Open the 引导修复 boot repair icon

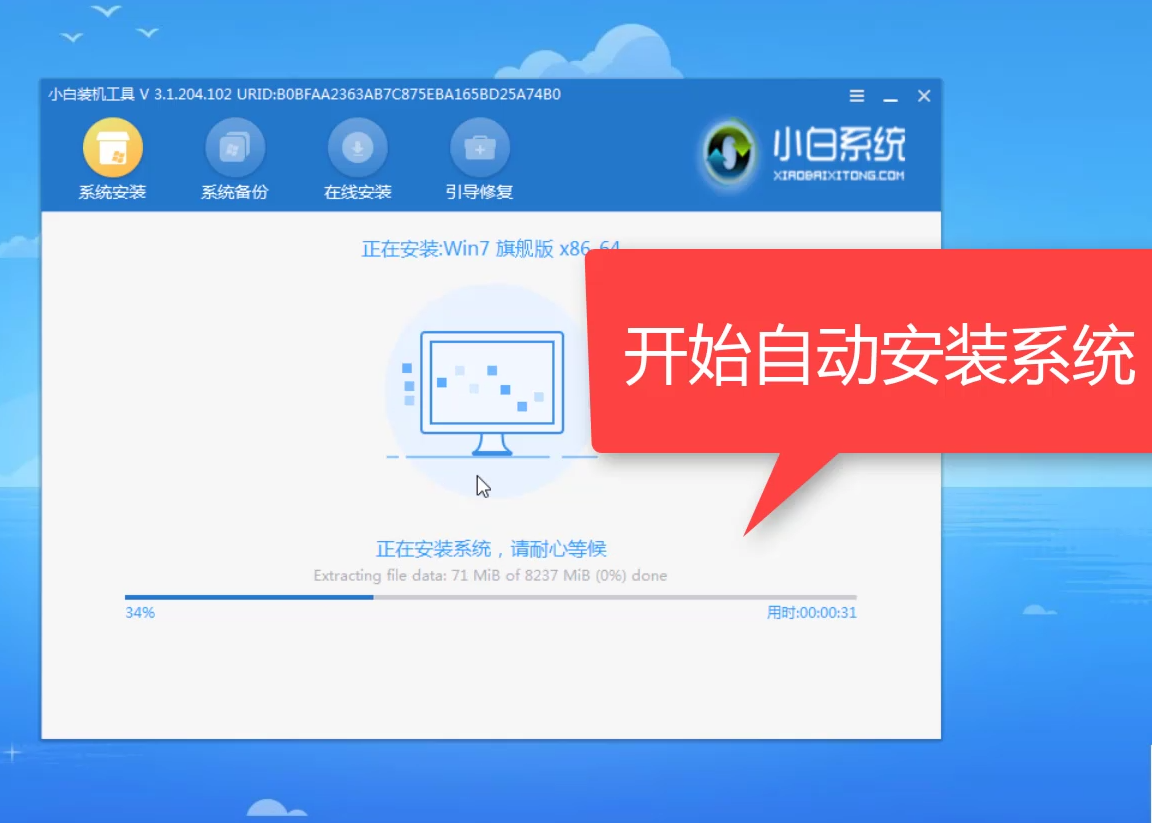(479, 148)
